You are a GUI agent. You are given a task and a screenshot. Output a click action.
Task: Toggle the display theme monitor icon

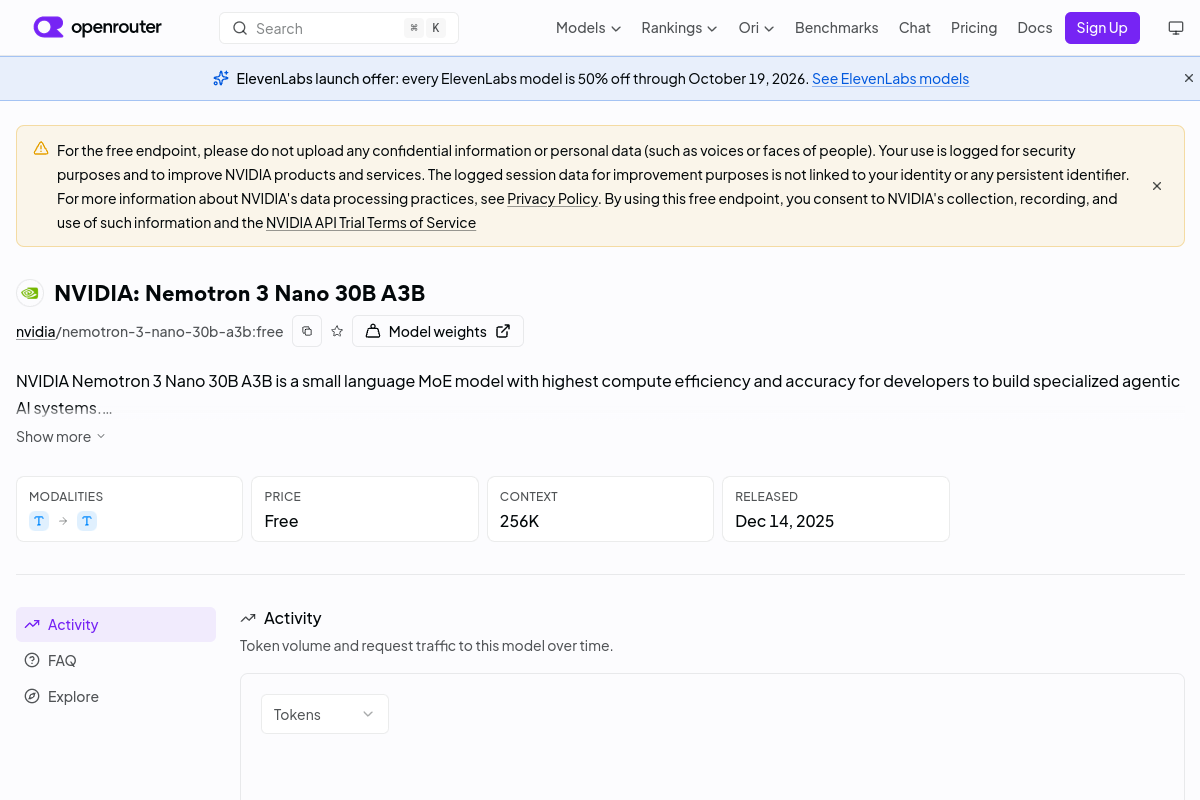click(1176, 28)
